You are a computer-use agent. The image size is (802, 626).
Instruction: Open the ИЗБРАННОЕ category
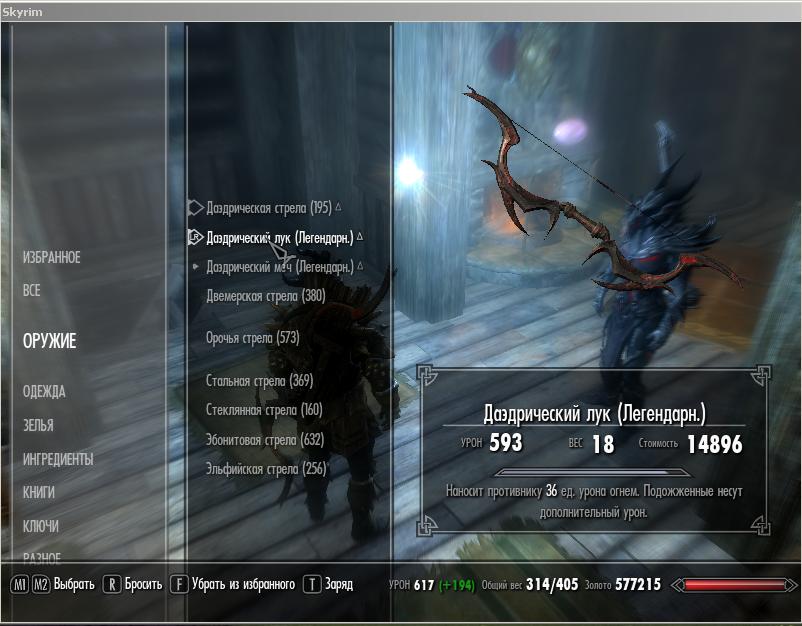point(52,257)
